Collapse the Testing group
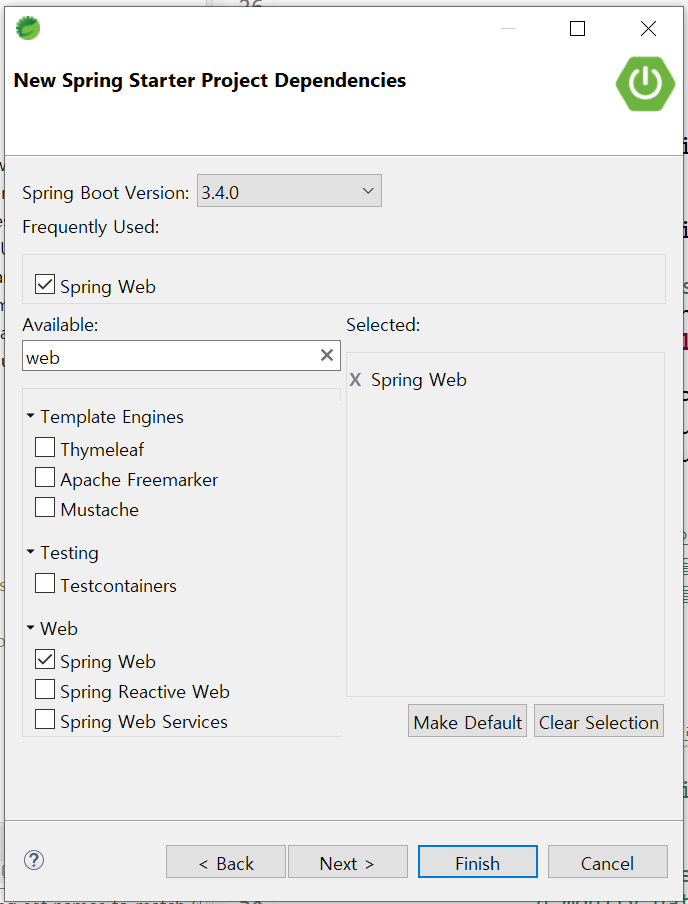 coord(31,552)
